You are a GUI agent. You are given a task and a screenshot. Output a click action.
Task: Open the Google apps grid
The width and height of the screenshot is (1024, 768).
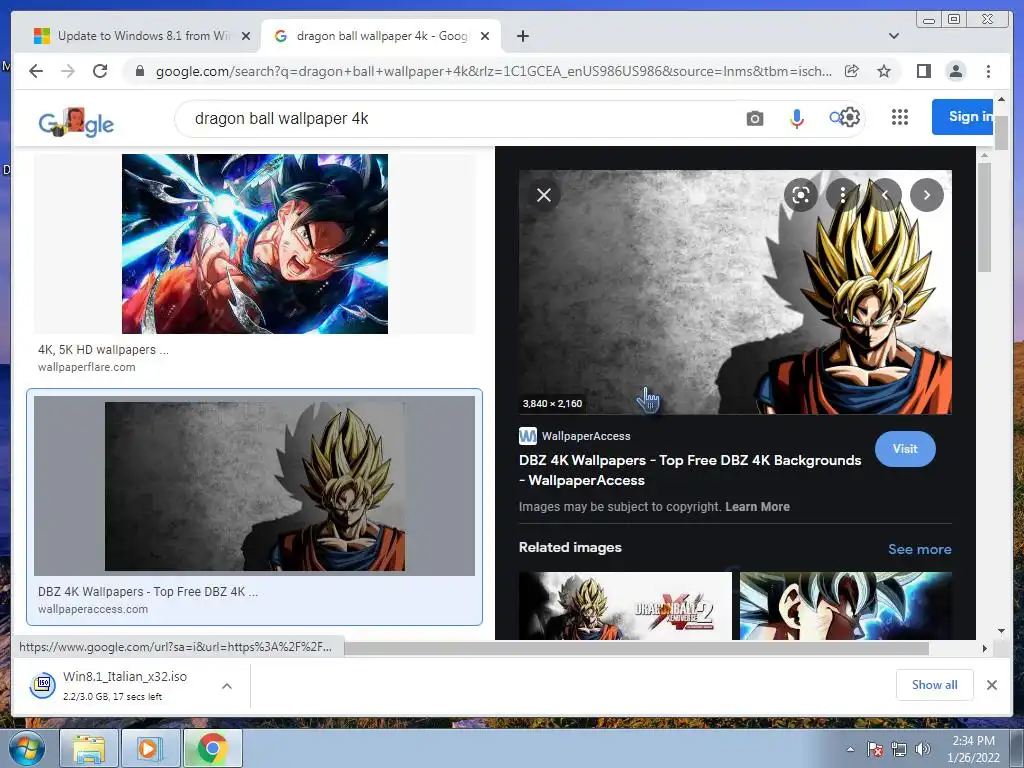(900, 118)
